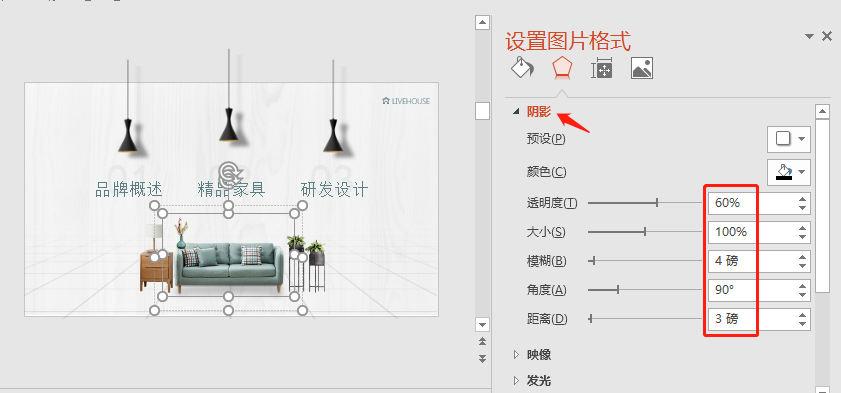Adjust the 大小 slider

click(645, 232)
